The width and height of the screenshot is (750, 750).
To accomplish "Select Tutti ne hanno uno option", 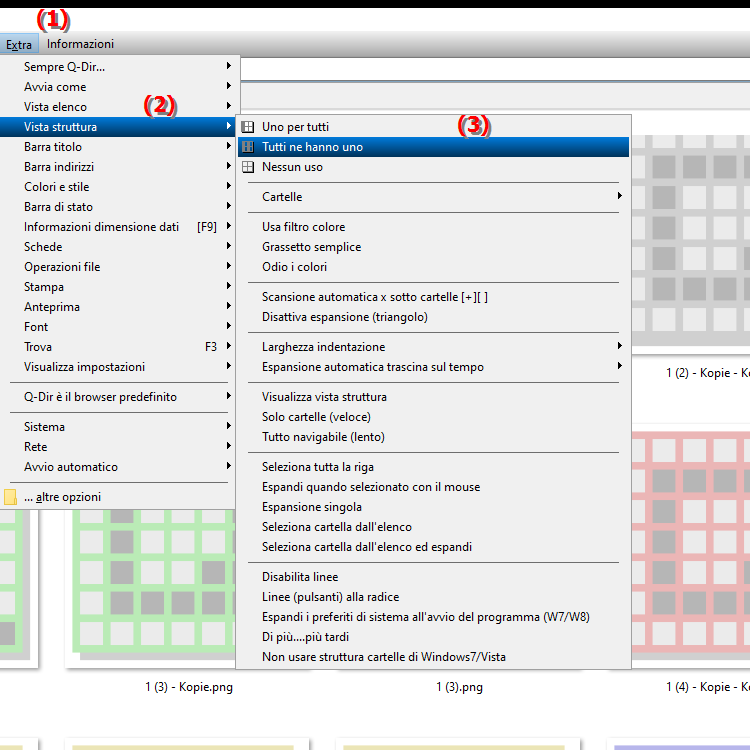I will 433,147.
